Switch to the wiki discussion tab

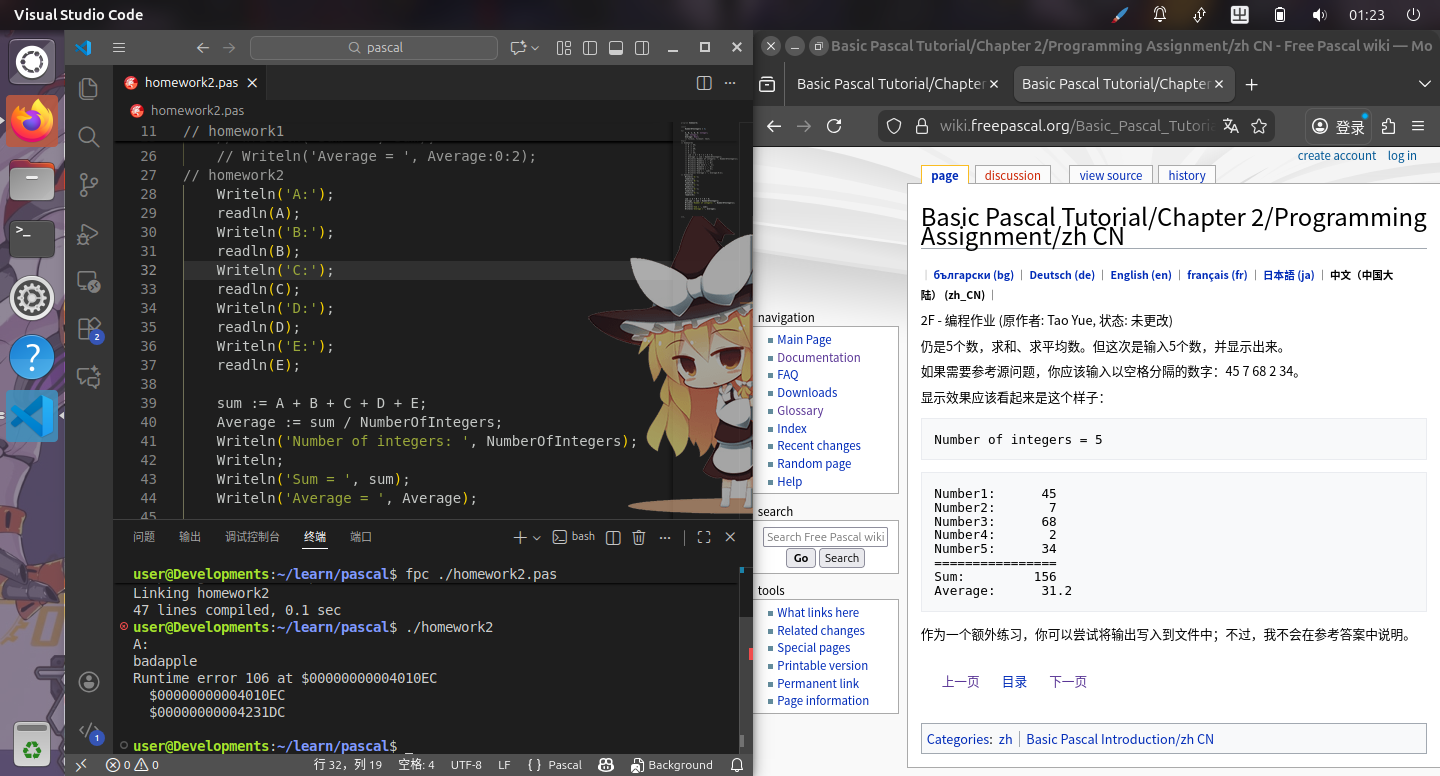1011,175
